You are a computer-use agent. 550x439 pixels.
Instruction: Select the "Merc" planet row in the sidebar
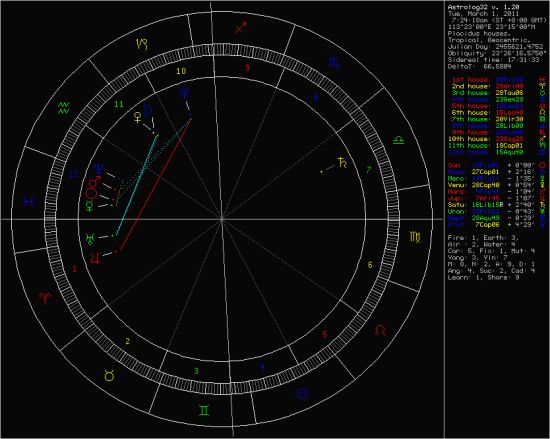496,178
